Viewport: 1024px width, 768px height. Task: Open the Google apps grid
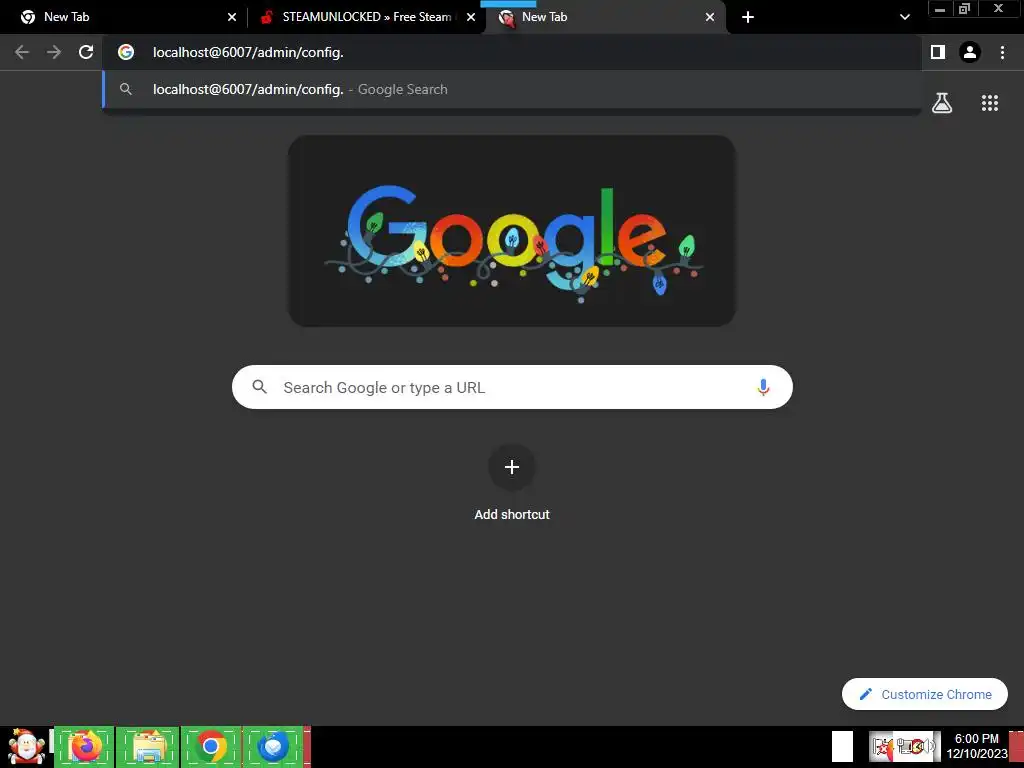pos(990,103)
